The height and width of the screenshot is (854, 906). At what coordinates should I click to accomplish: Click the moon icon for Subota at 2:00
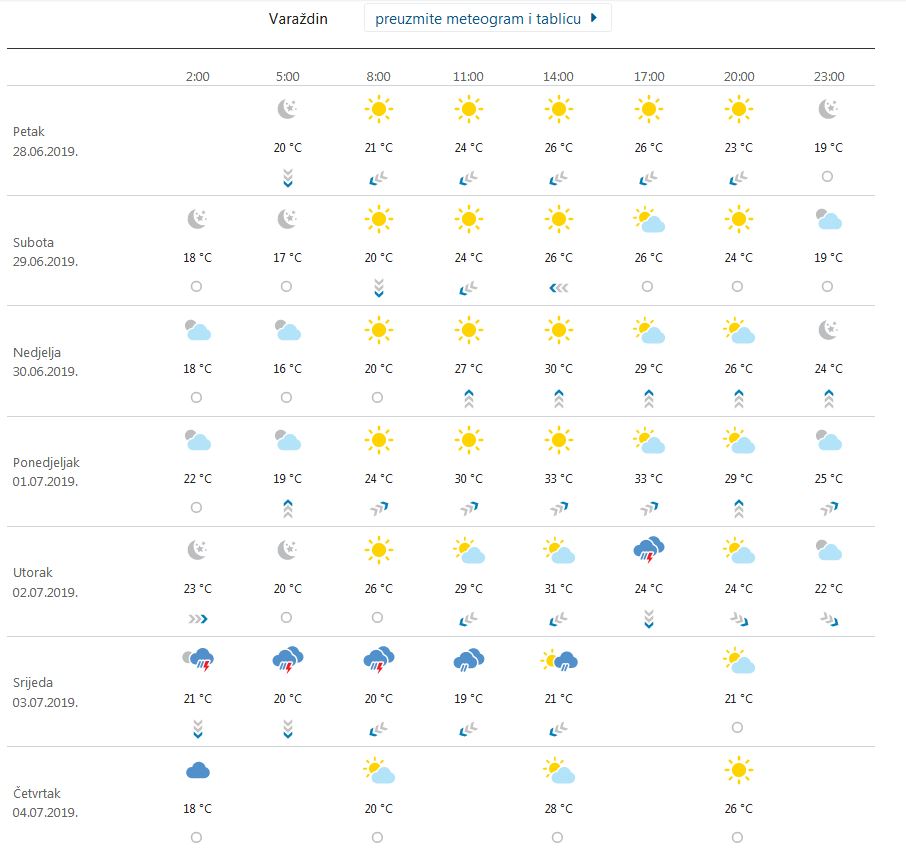point(197,220)
